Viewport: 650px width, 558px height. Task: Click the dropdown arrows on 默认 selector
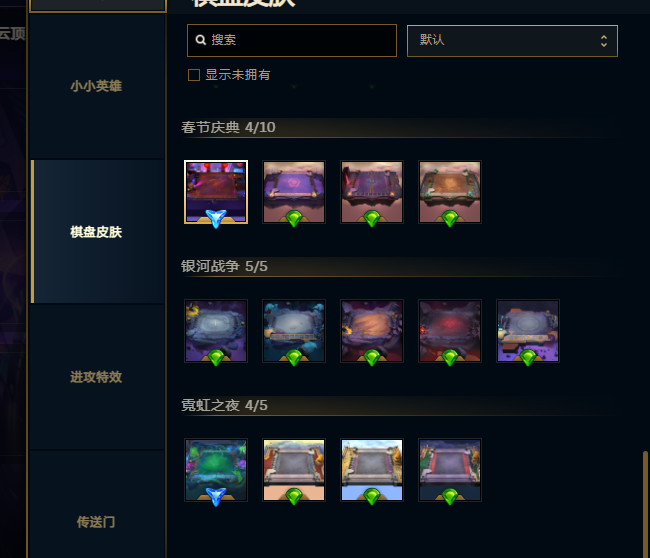[604, 41]
